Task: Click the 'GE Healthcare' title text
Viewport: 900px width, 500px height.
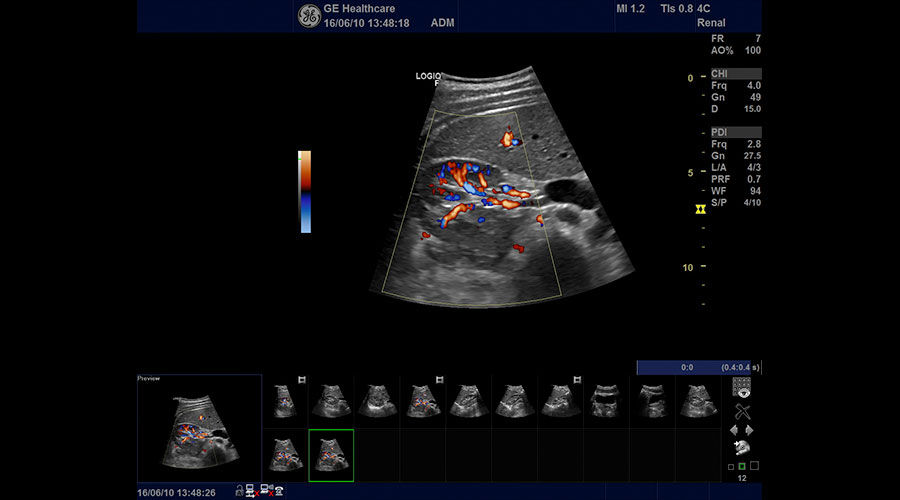Action: point(359,9)
